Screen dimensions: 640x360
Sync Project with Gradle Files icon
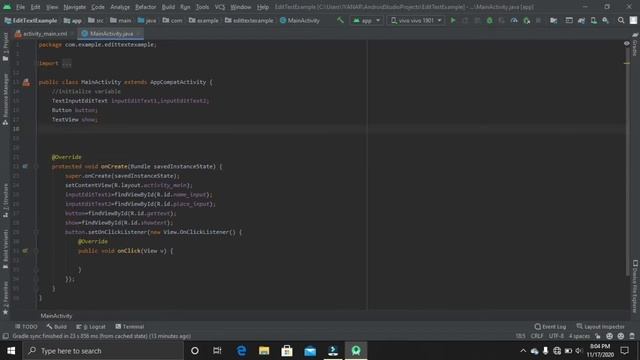coord(581,20)
